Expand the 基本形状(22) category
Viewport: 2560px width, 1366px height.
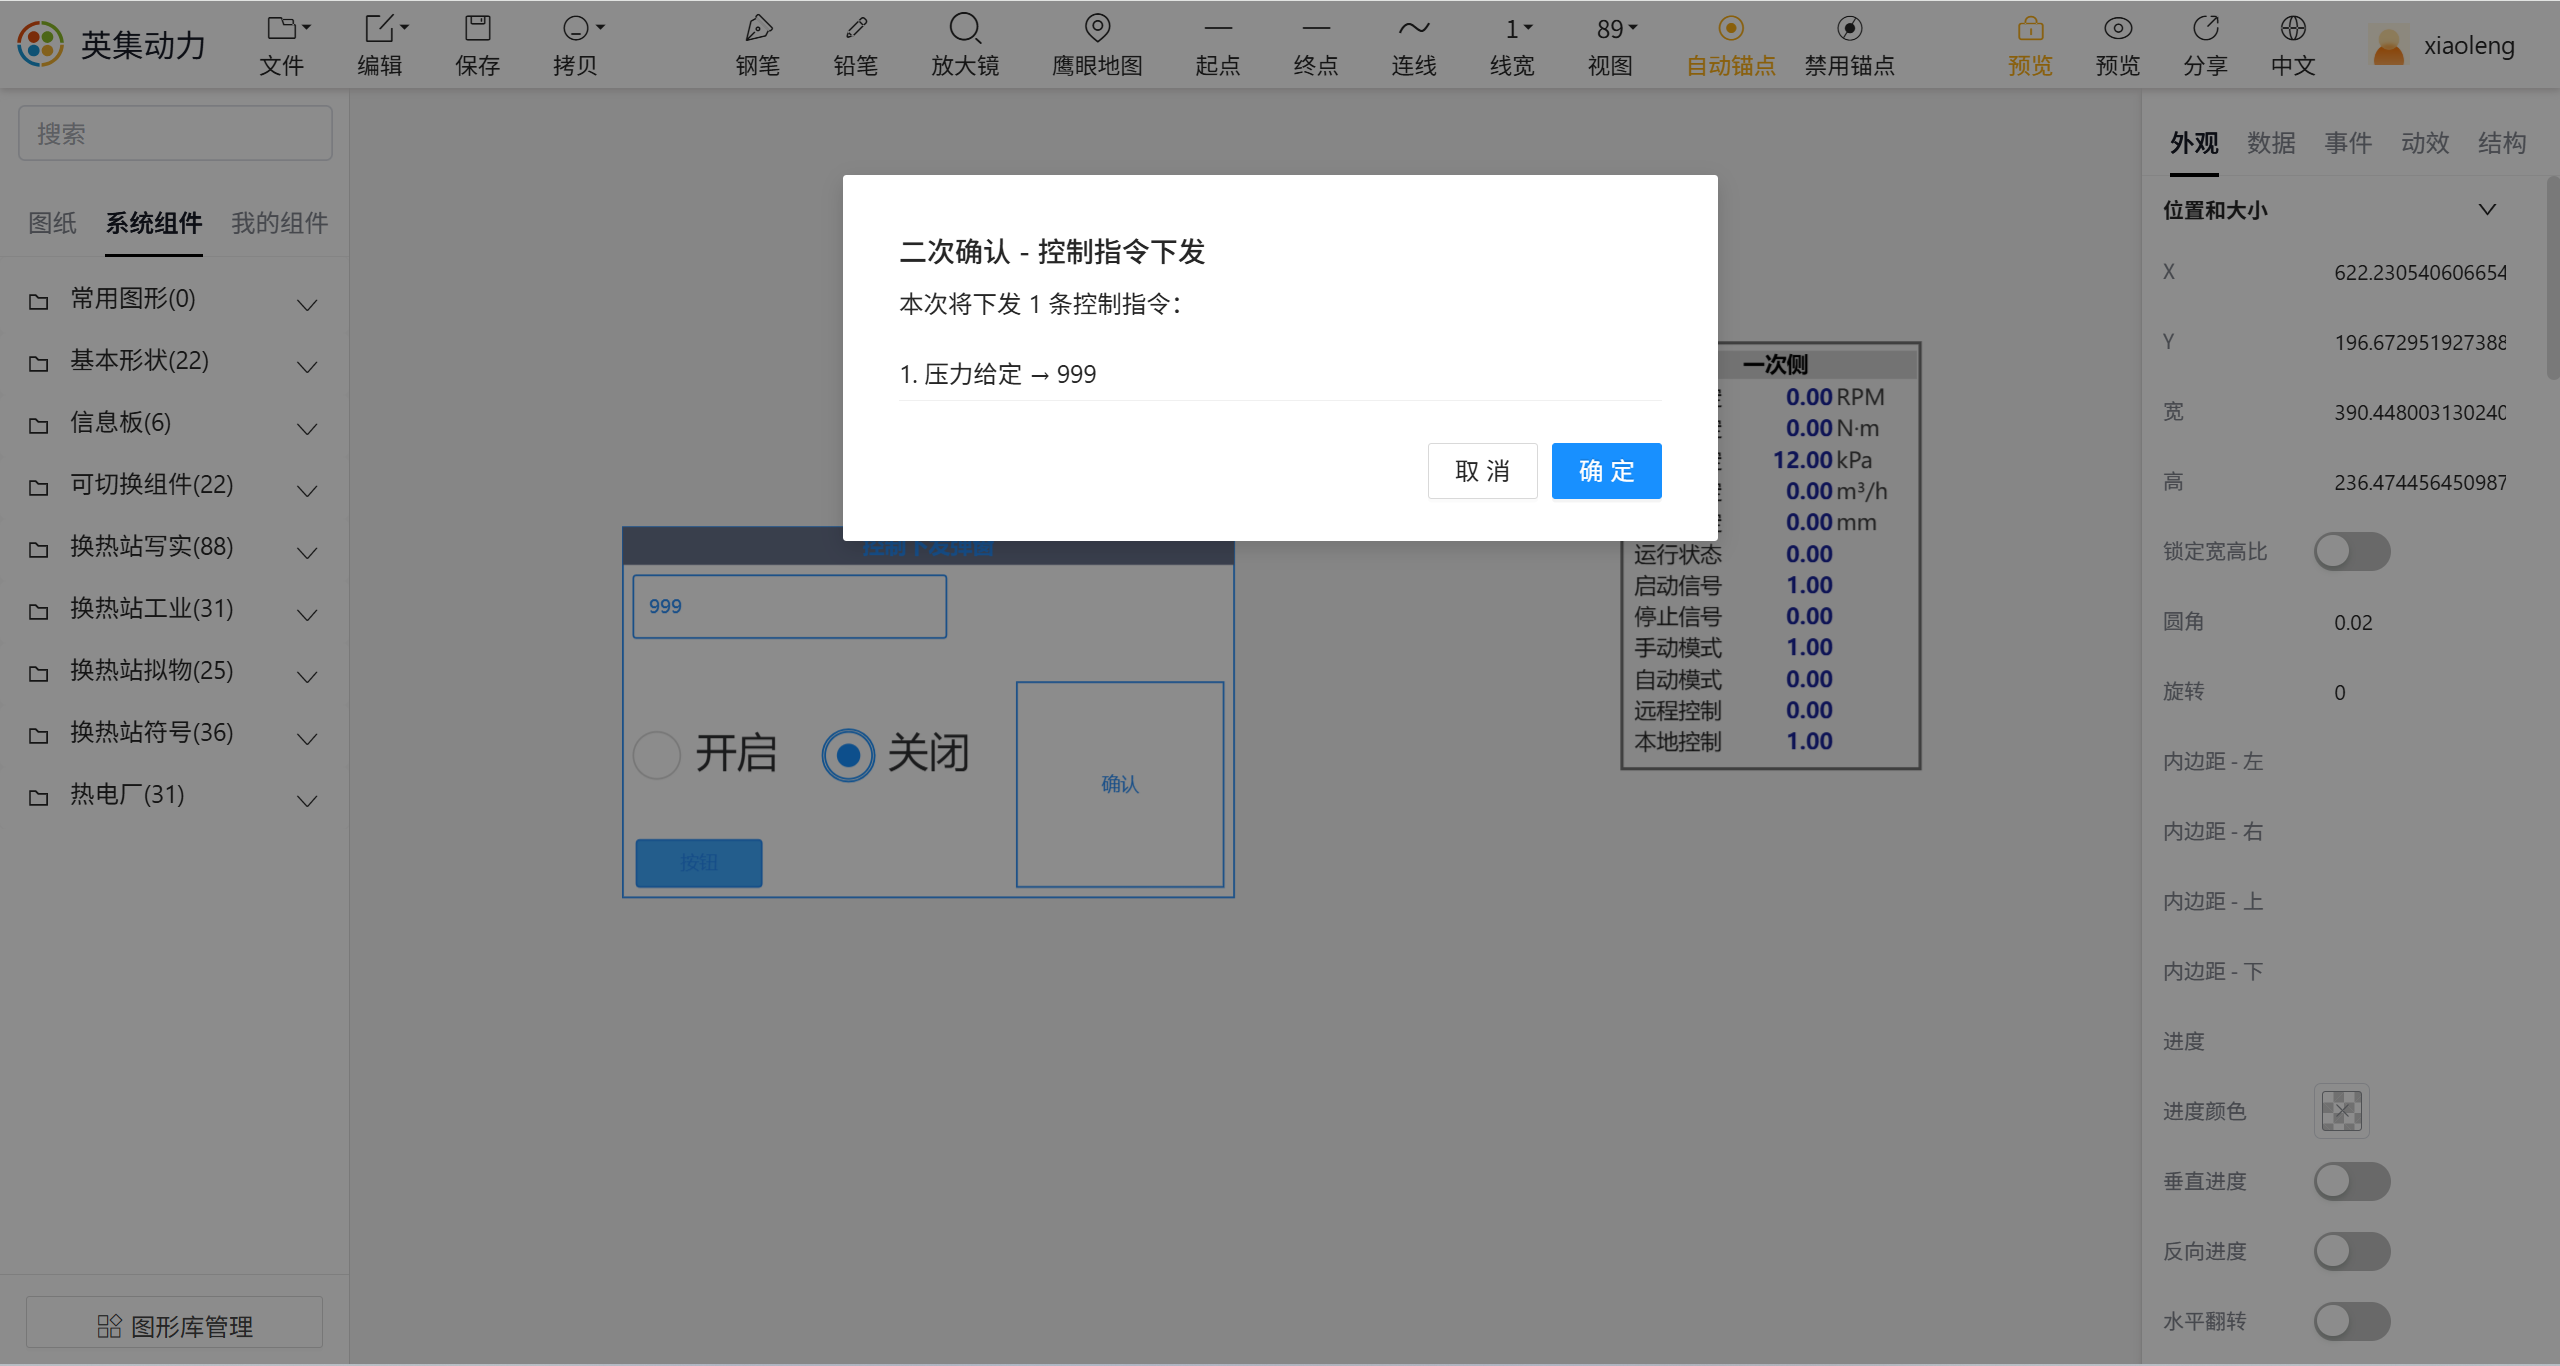(307, 366)
